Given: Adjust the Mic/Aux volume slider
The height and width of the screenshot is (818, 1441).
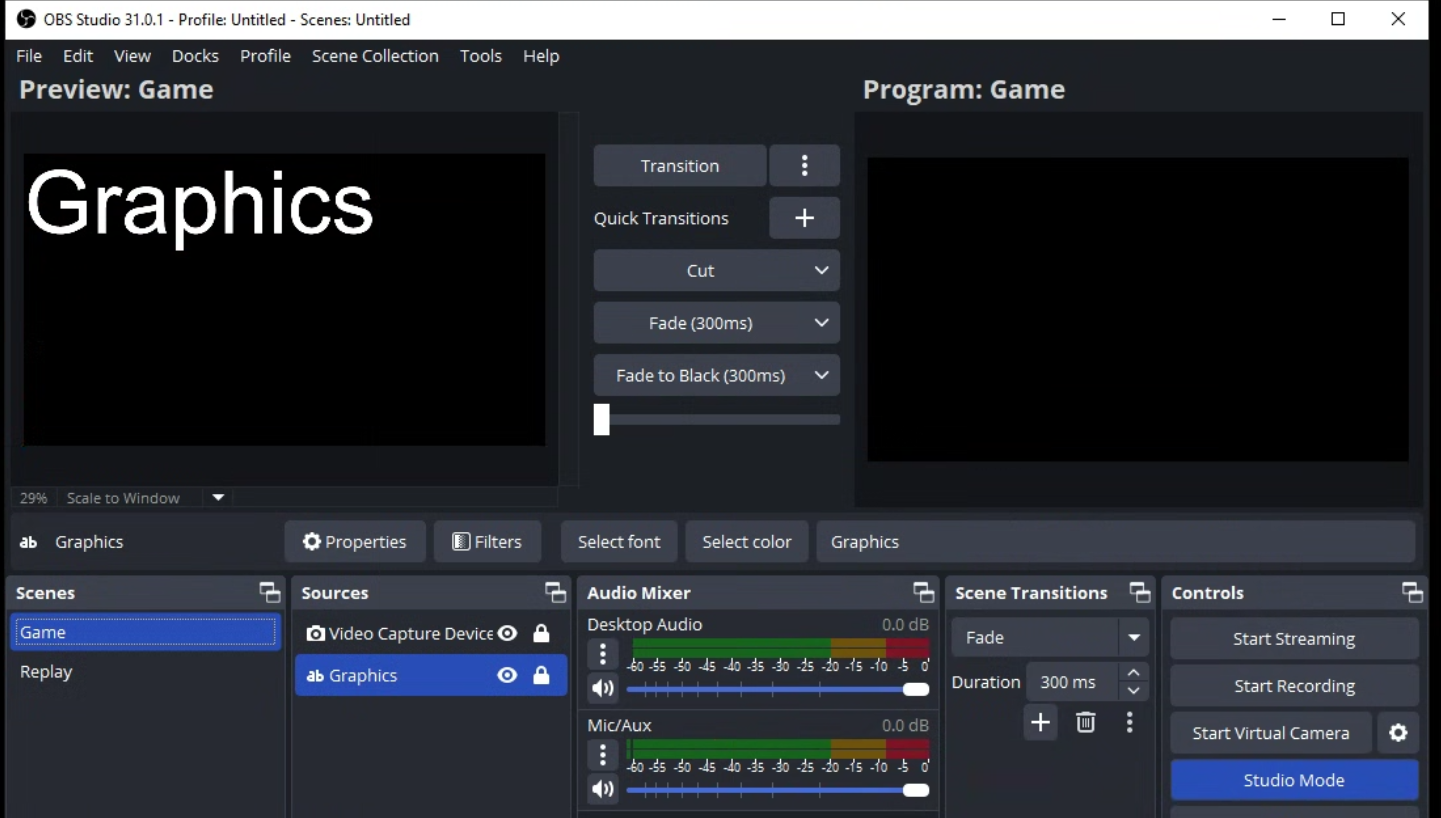Looking at the screenshot, I should click(x=777, y=790).
